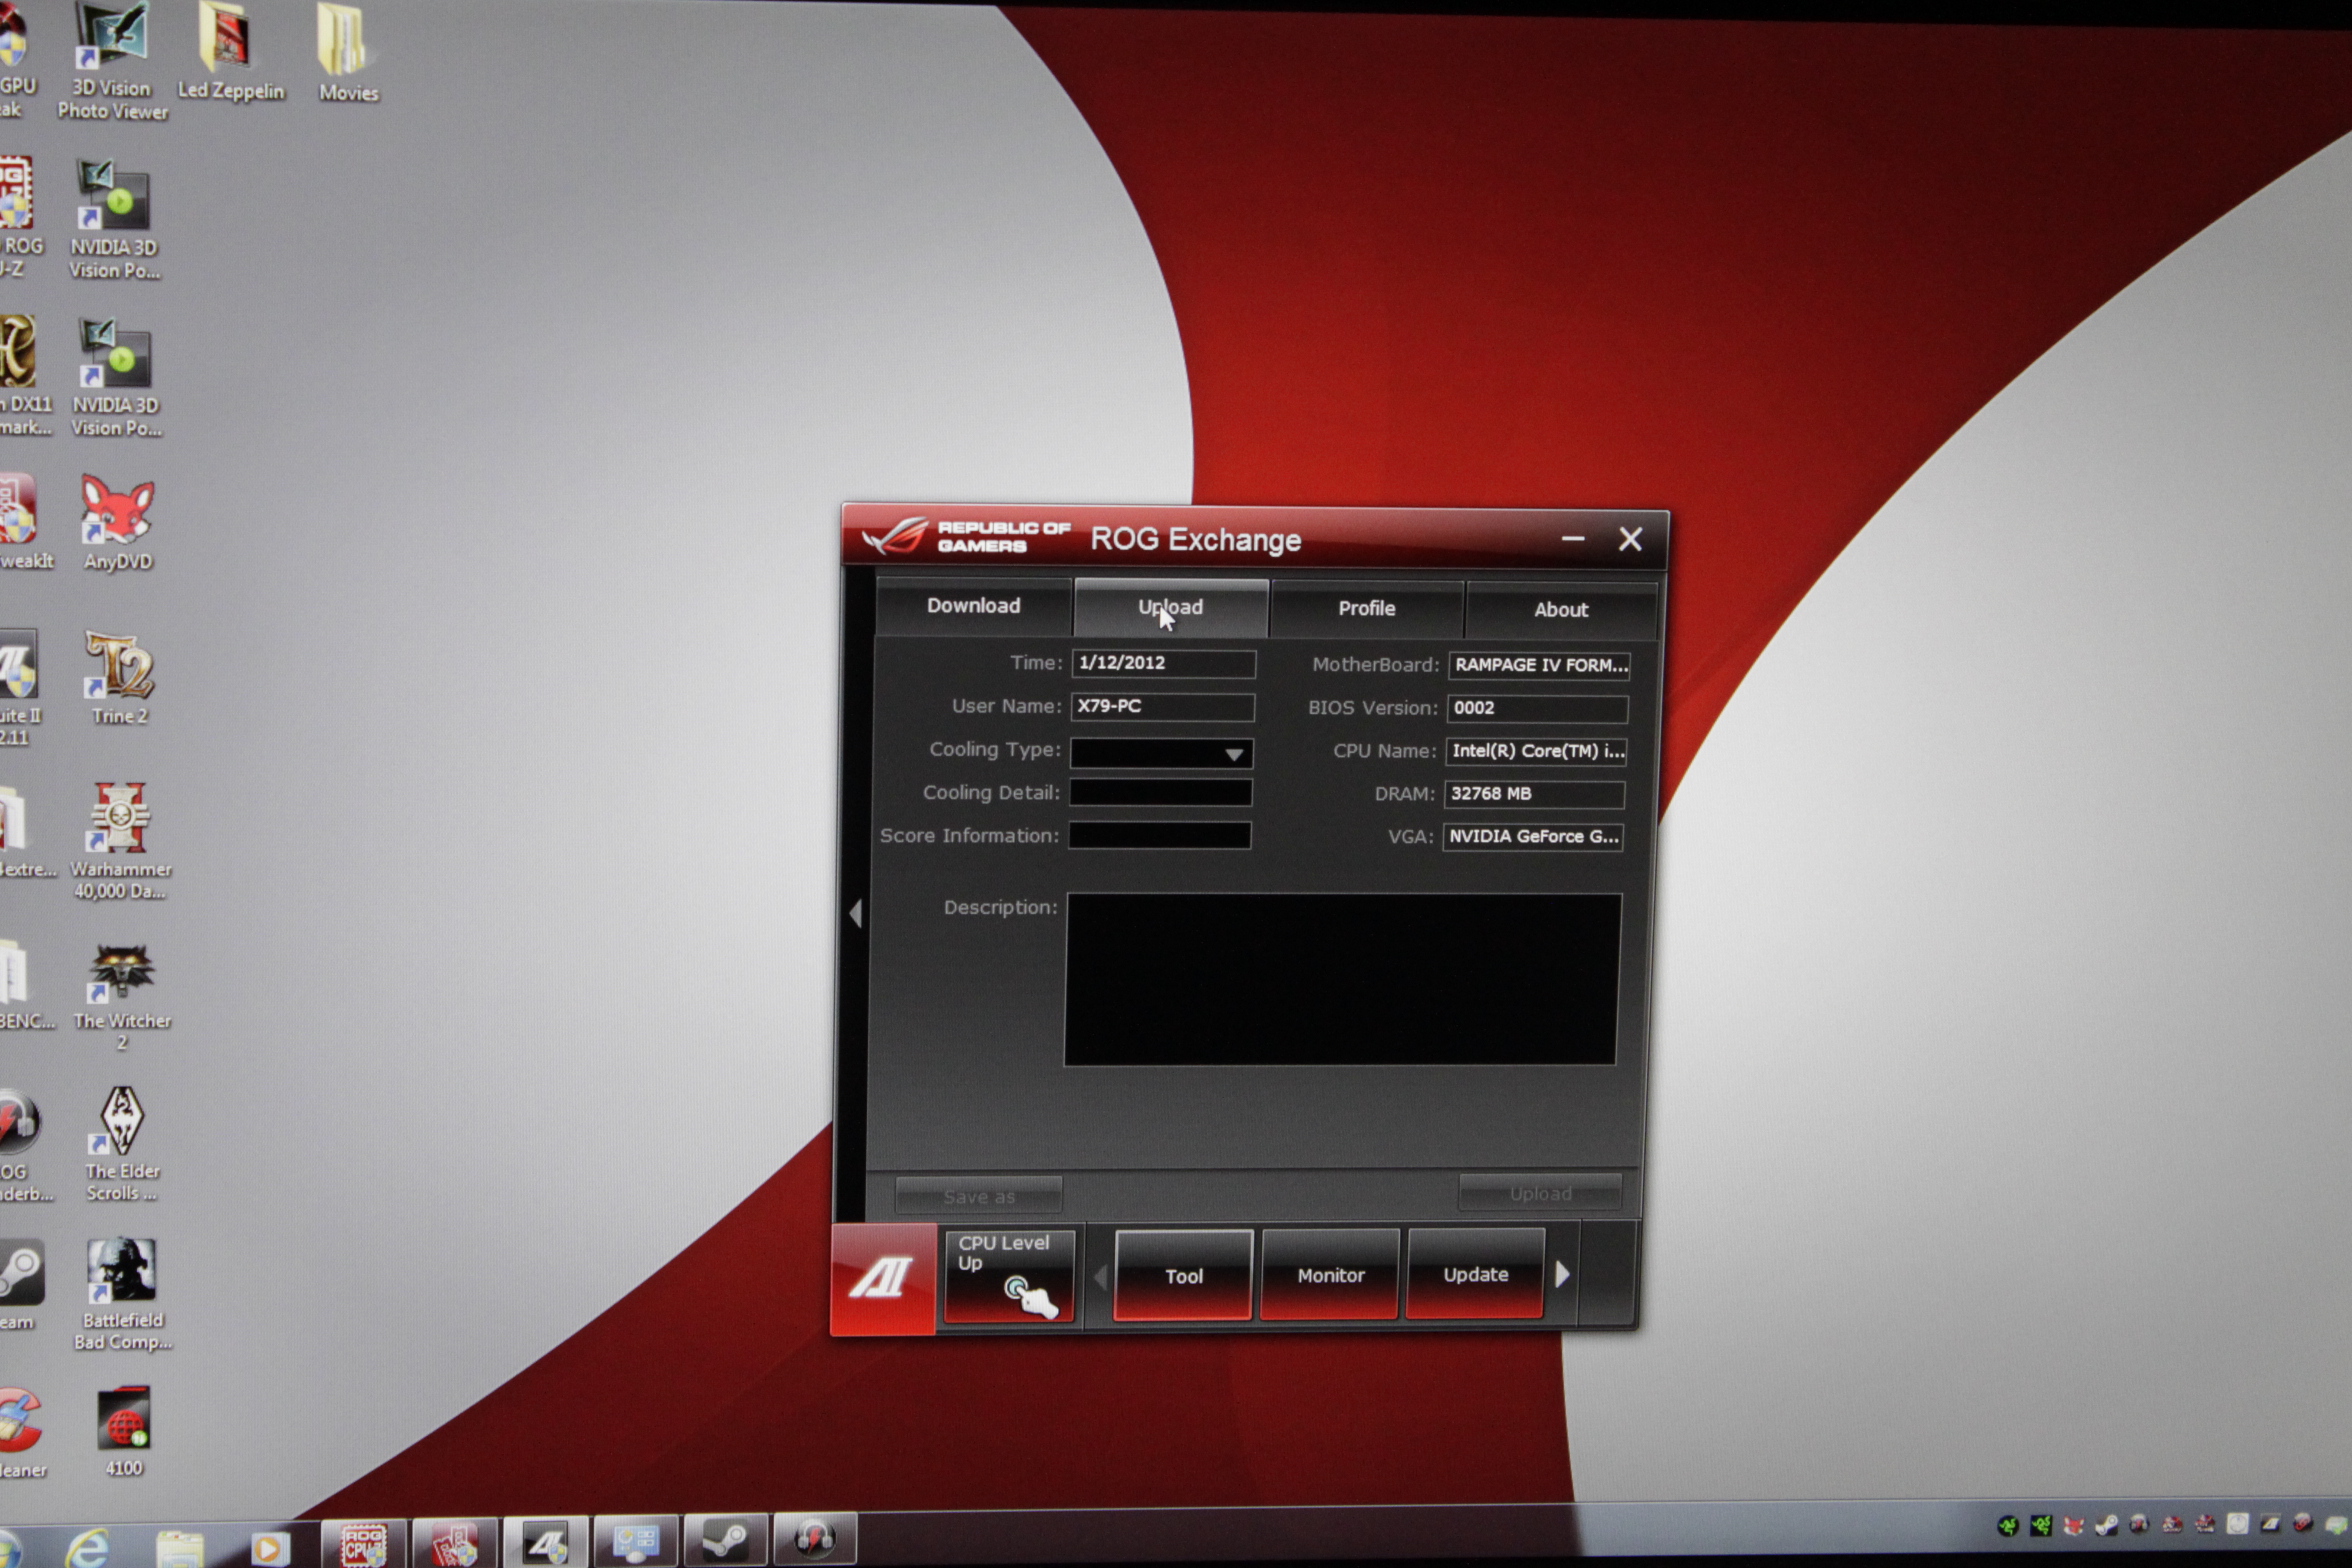2352x1568 pixels.
Task: Open the Cooling Type dropdown
Action: coord(1161,752)
